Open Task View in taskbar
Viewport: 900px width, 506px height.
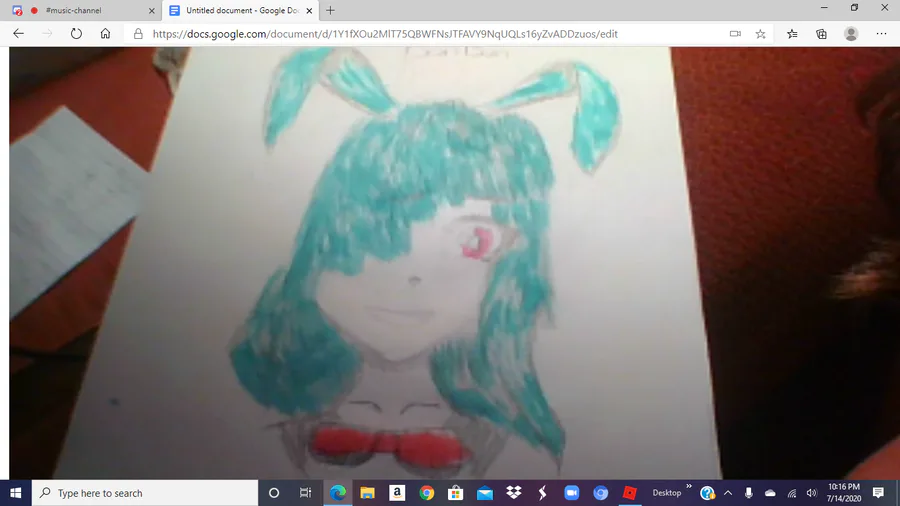tap(305, 493)
